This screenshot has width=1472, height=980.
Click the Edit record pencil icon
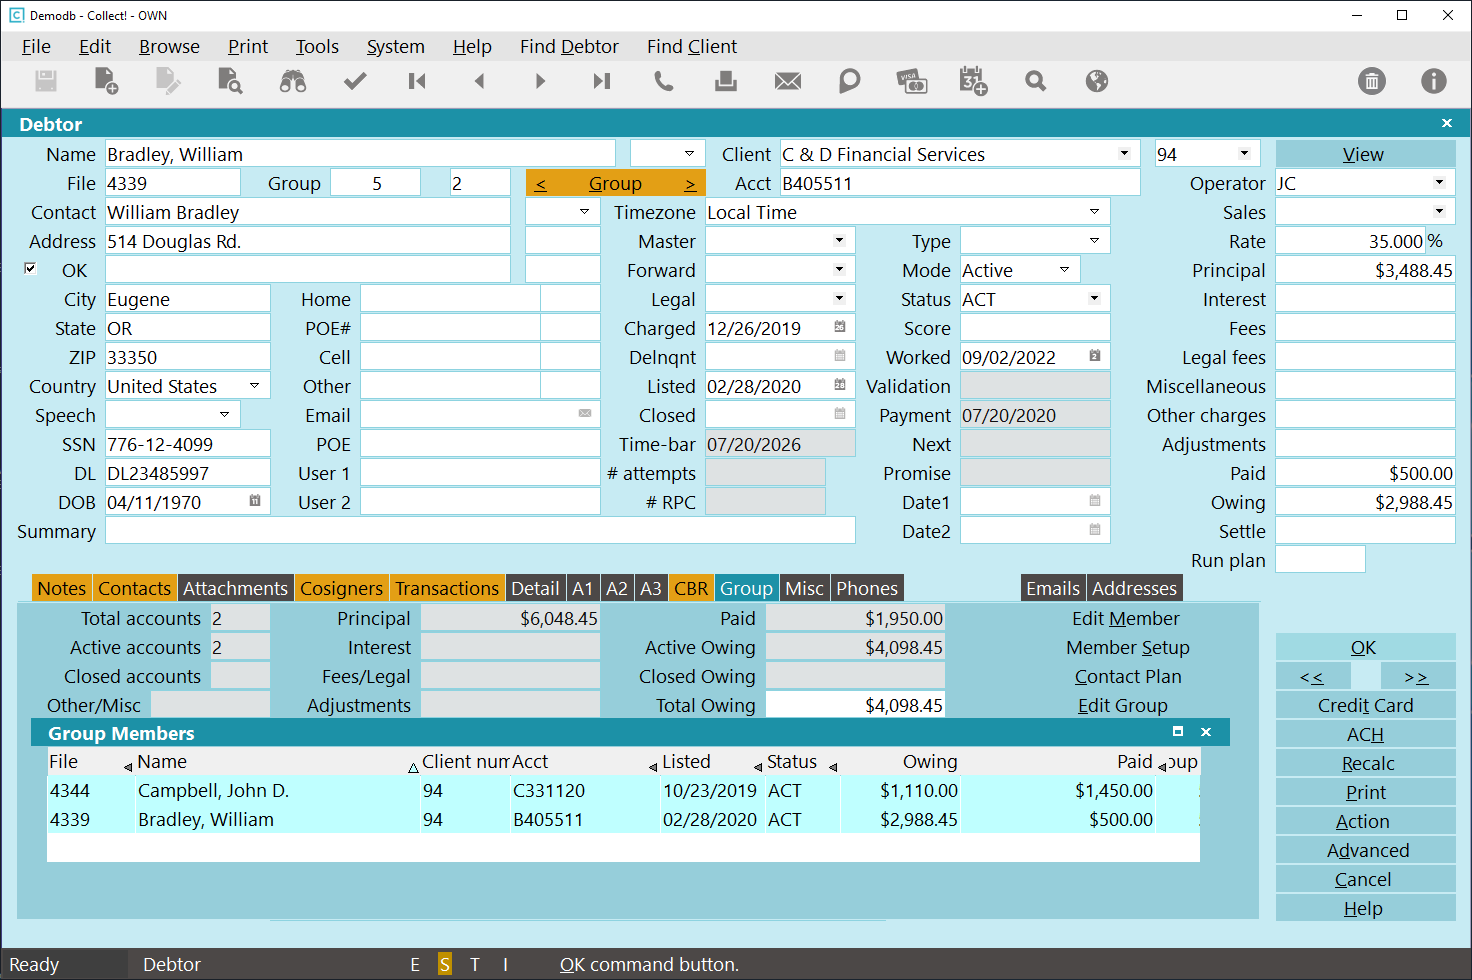coord(168,81)
